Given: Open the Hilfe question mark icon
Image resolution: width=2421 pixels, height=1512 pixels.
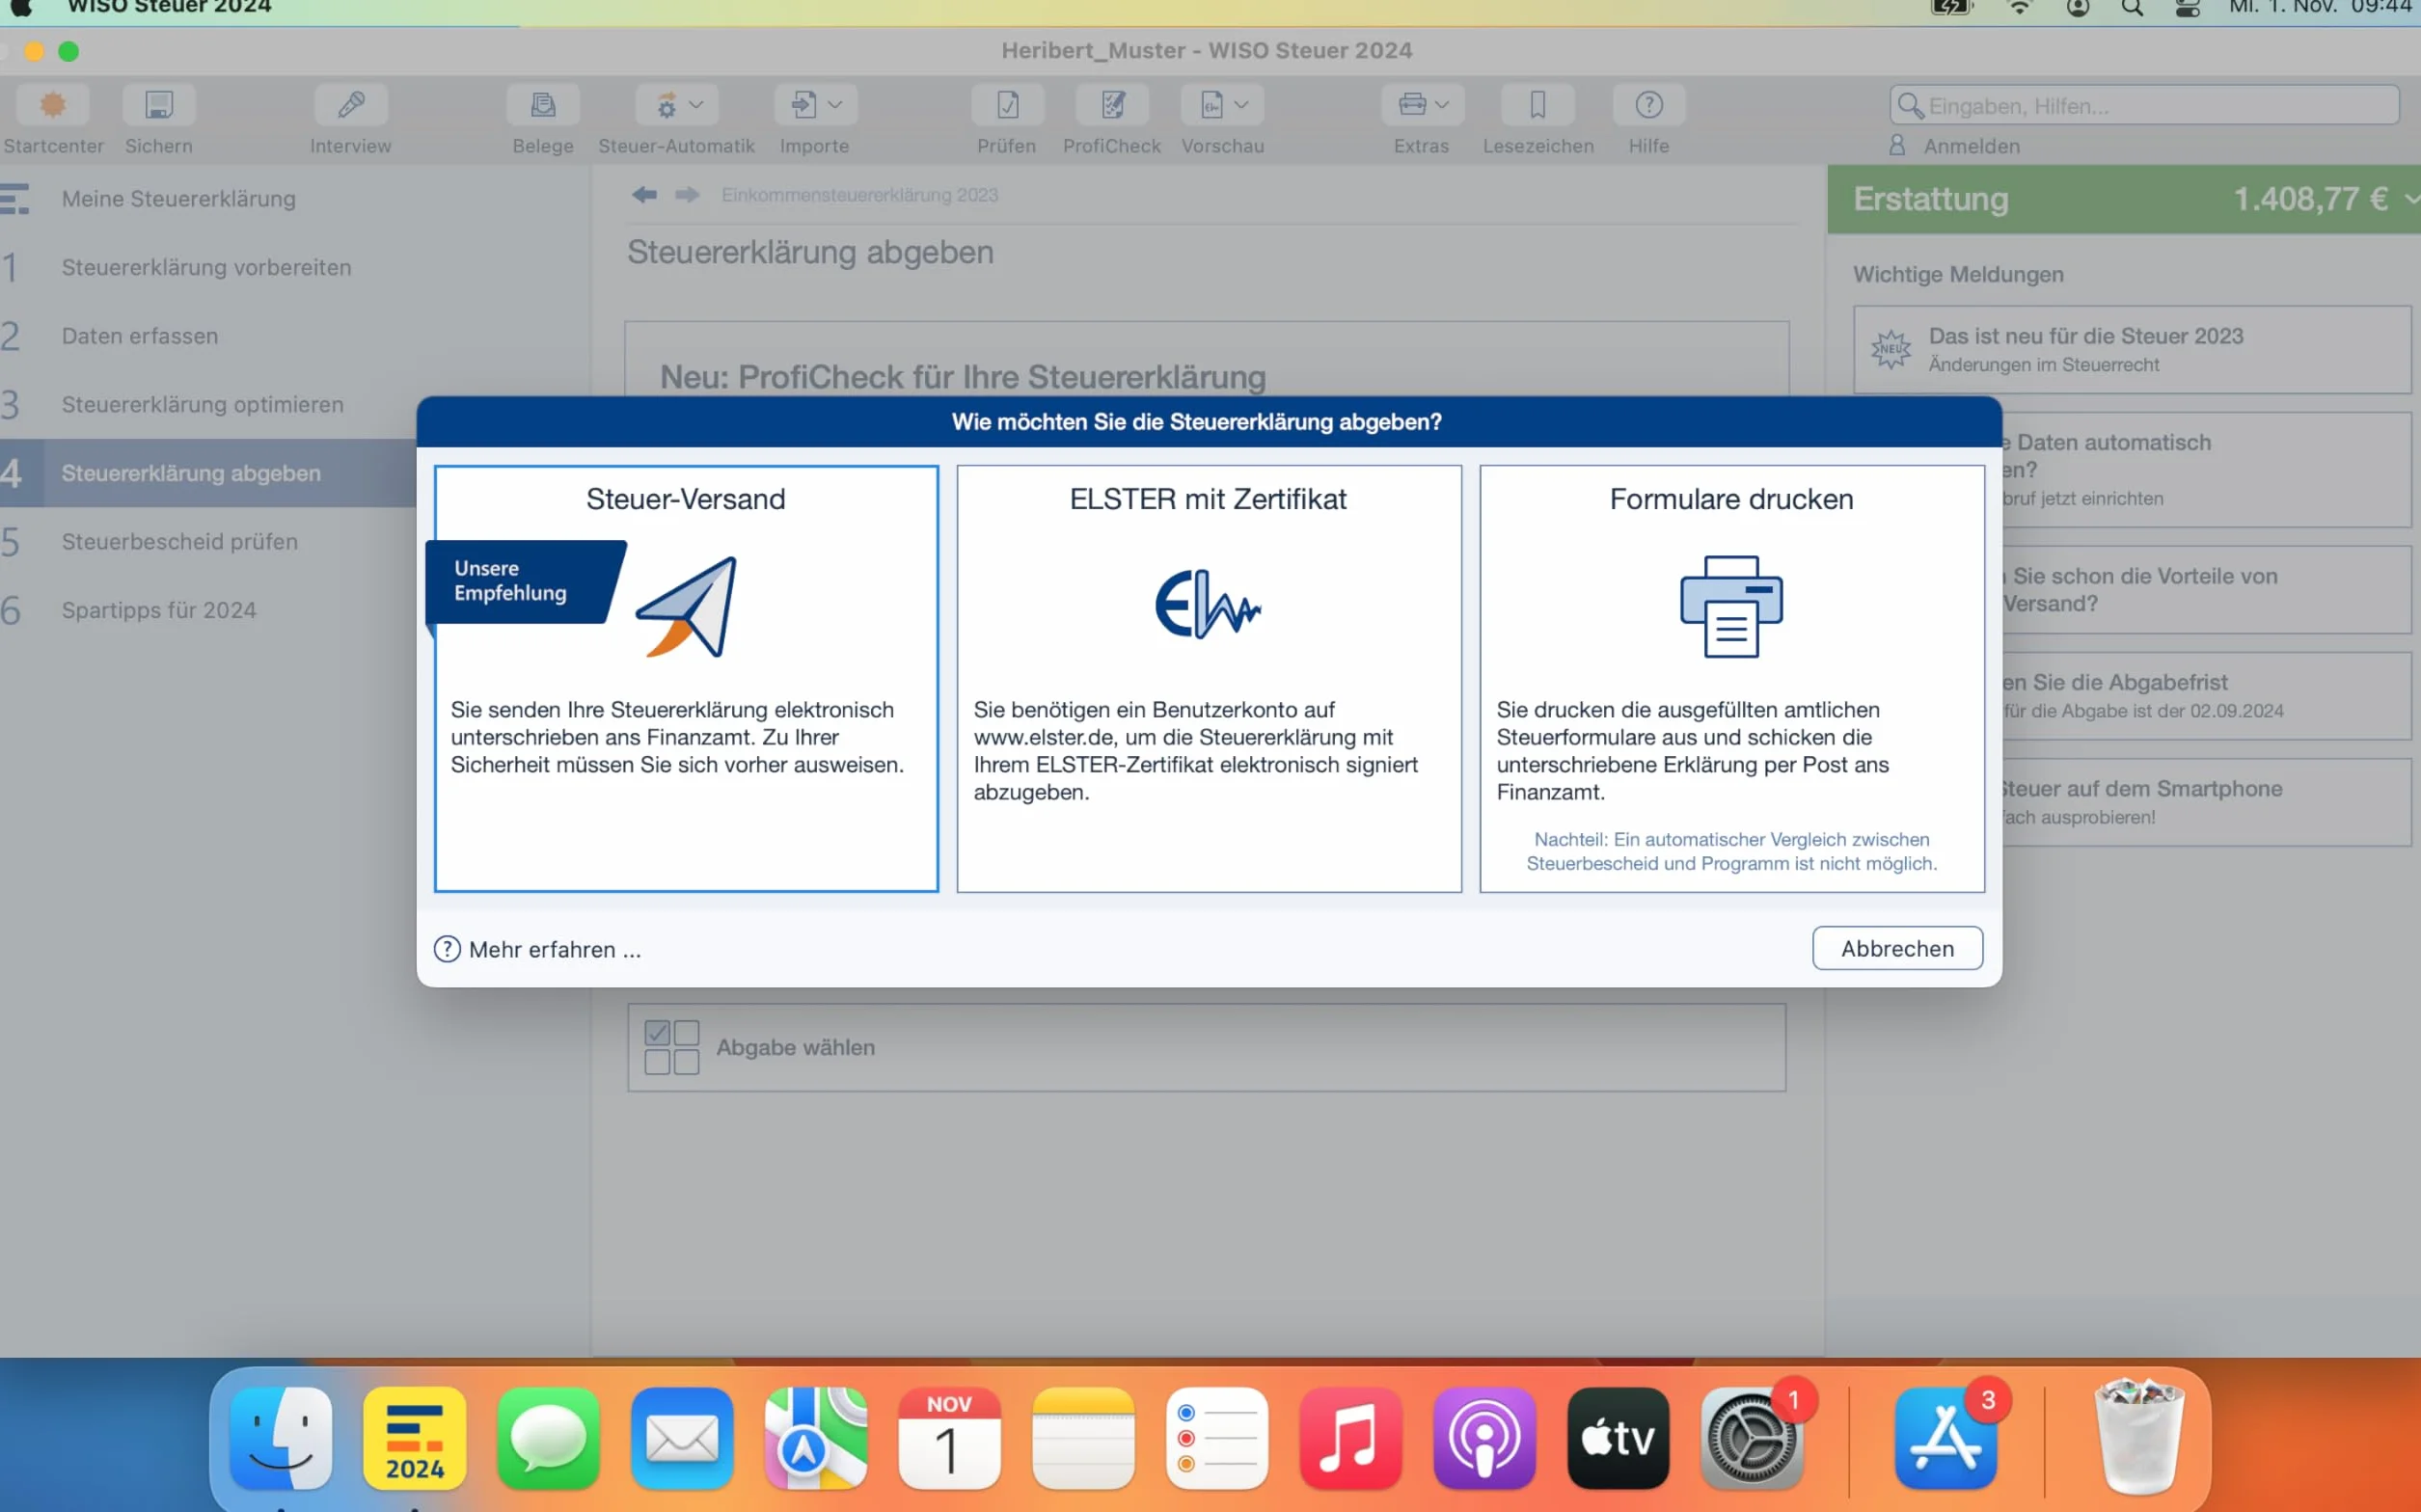Looking at the screenshot, I should click(1648, 105).
